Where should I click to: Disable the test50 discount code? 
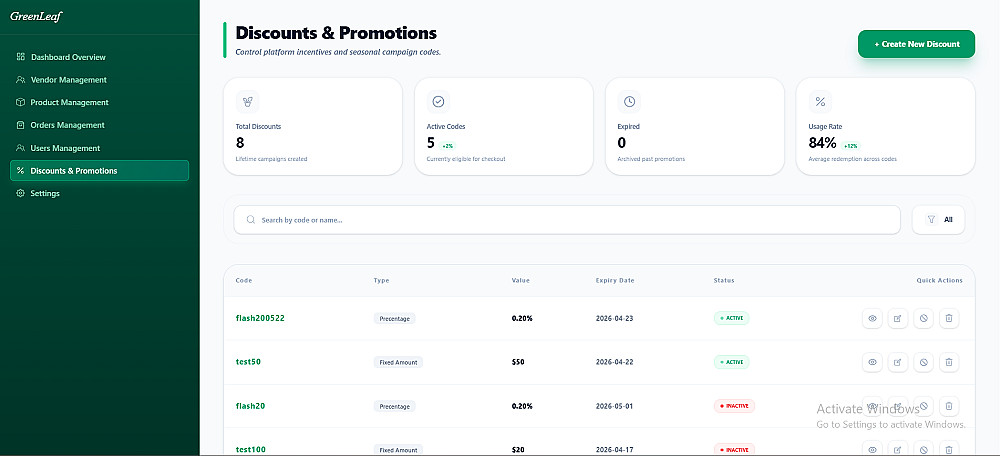[923, 362]
